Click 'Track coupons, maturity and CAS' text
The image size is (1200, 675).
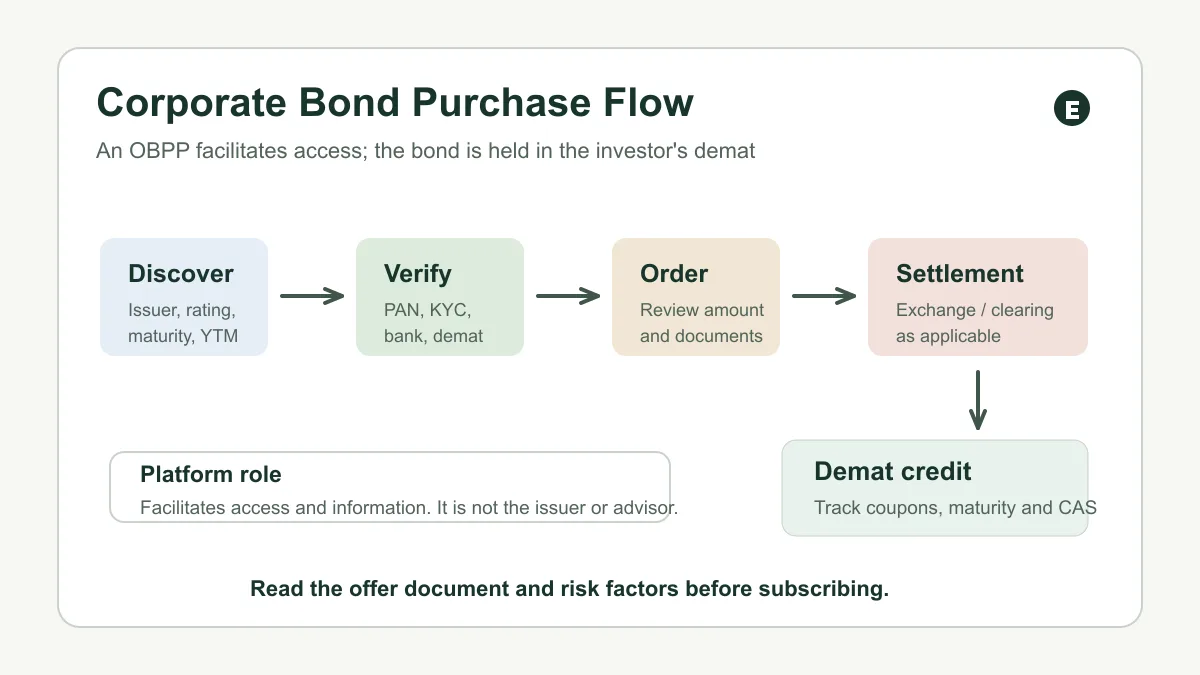pyautogui.click(x=955, y=508)
